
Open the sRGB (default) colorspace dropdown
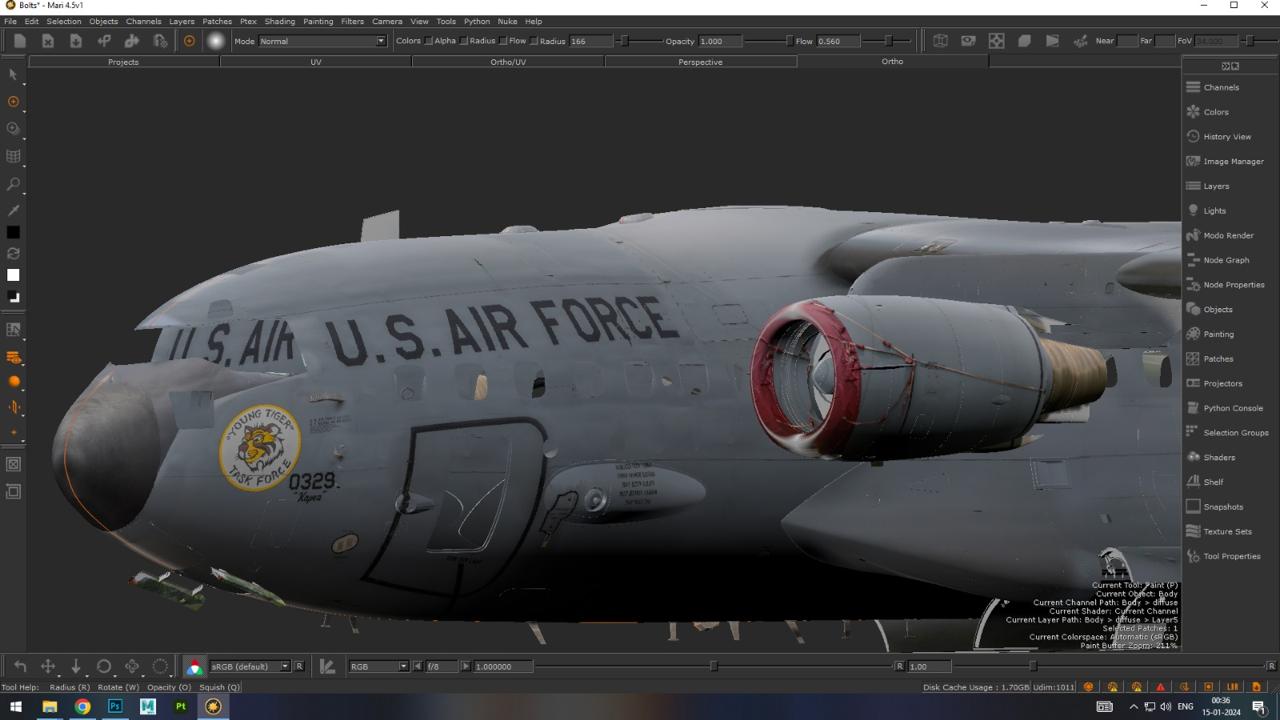pos(249,666)
